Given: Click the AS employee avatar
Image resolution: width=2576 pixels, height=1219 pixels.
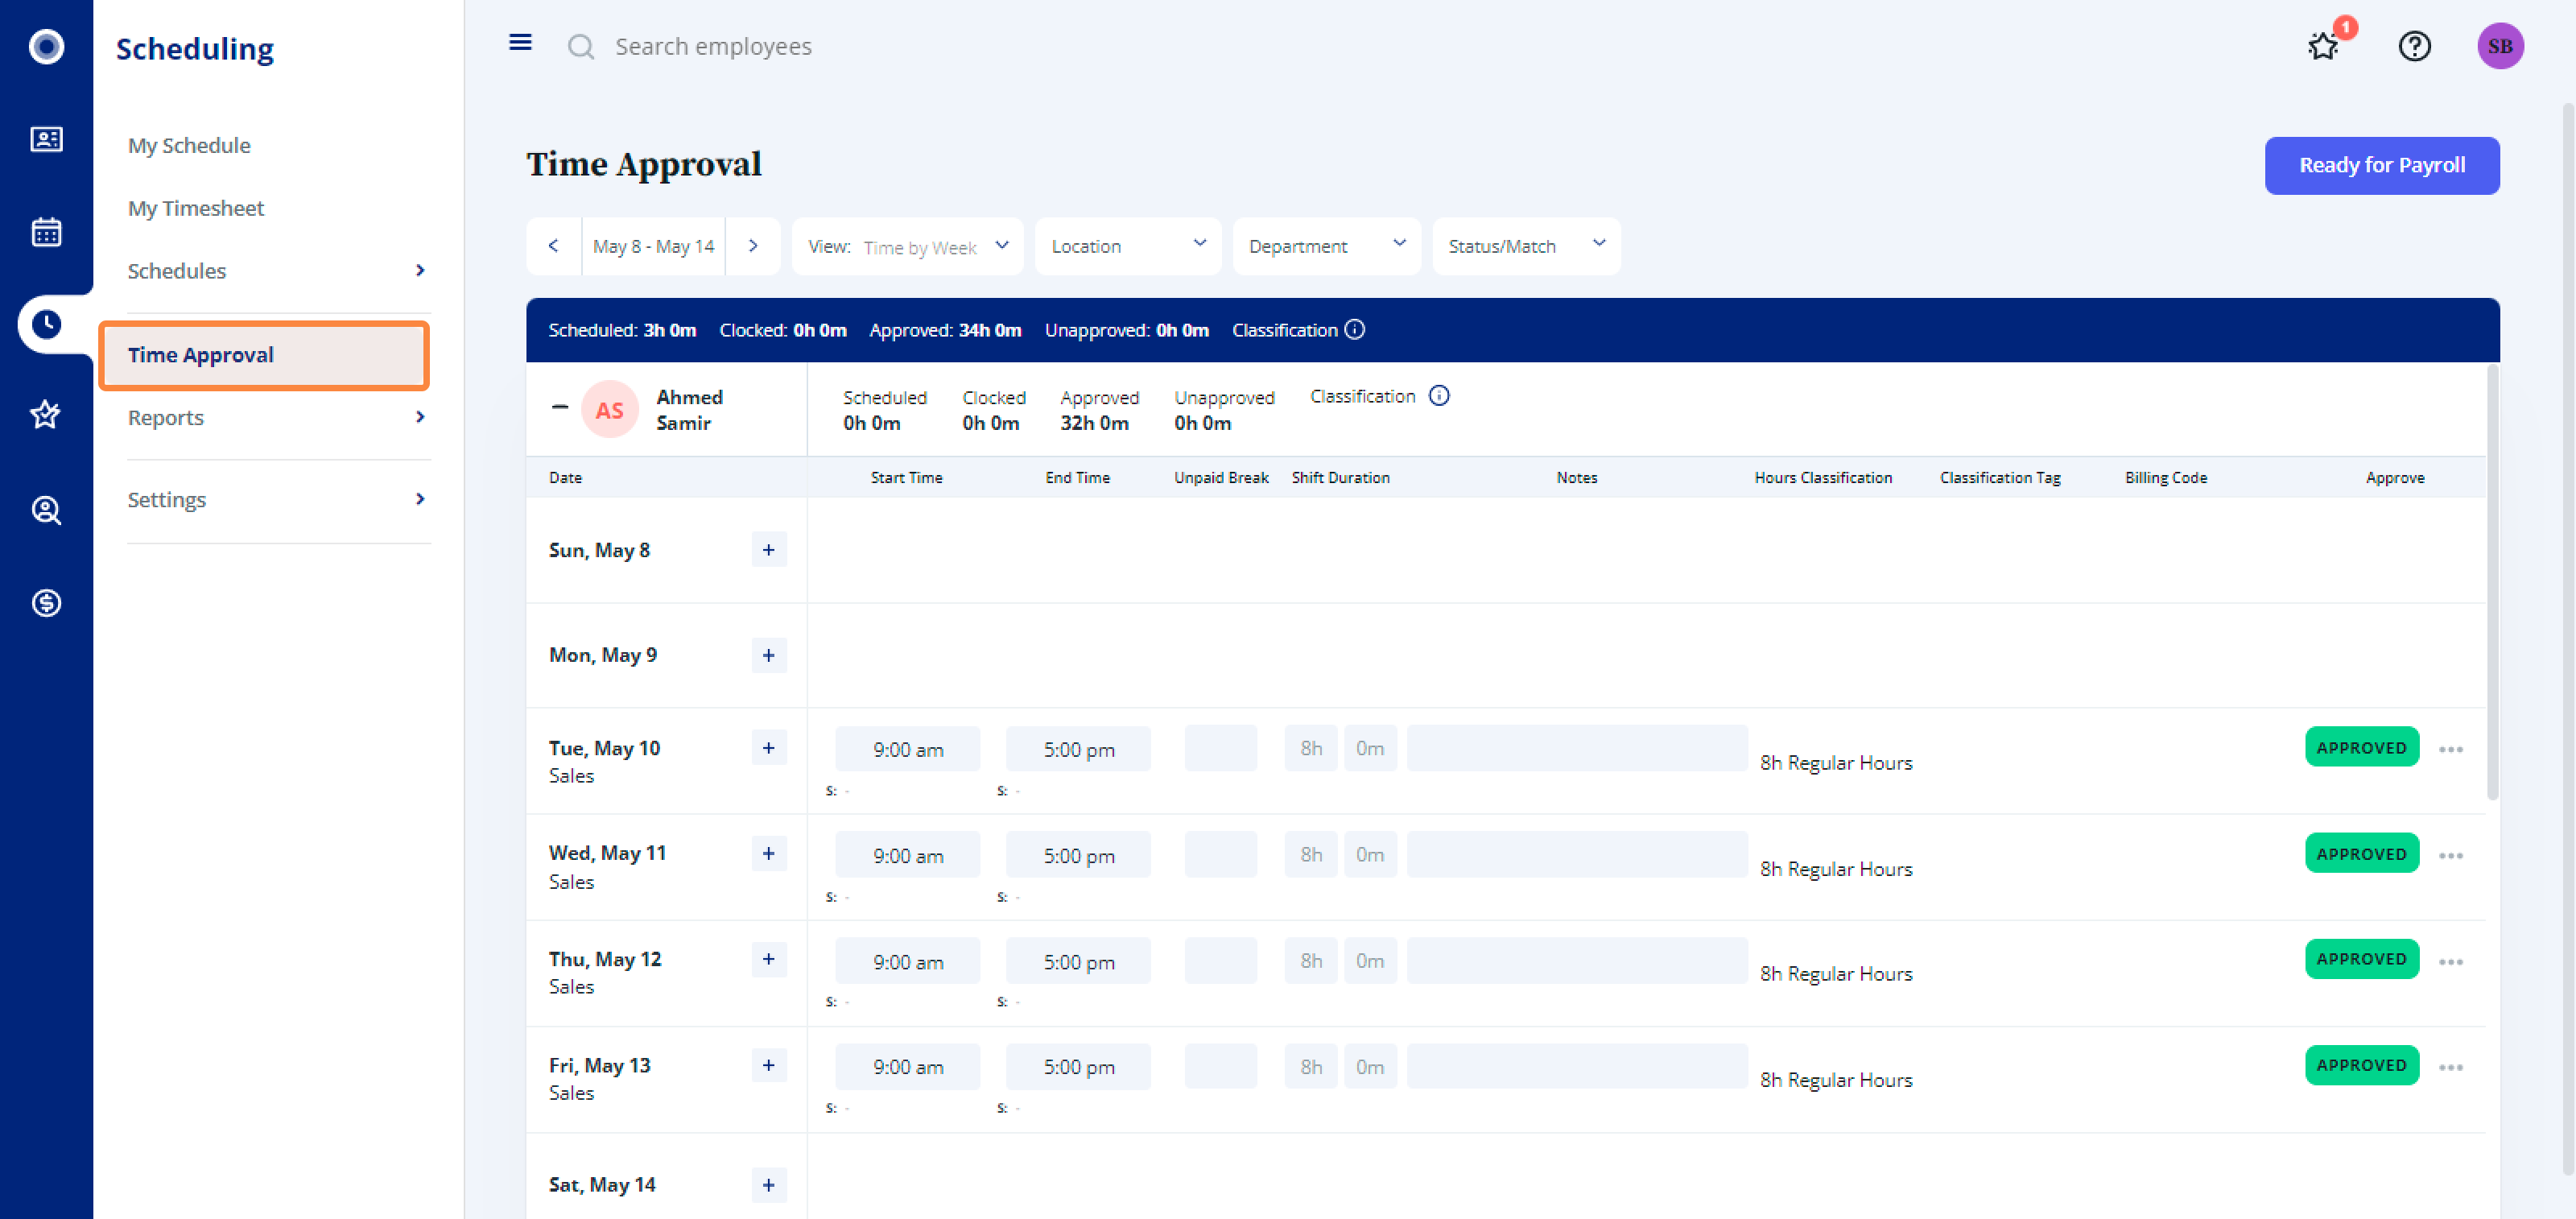Looking at the screenshot, I should tap(610, 410).
